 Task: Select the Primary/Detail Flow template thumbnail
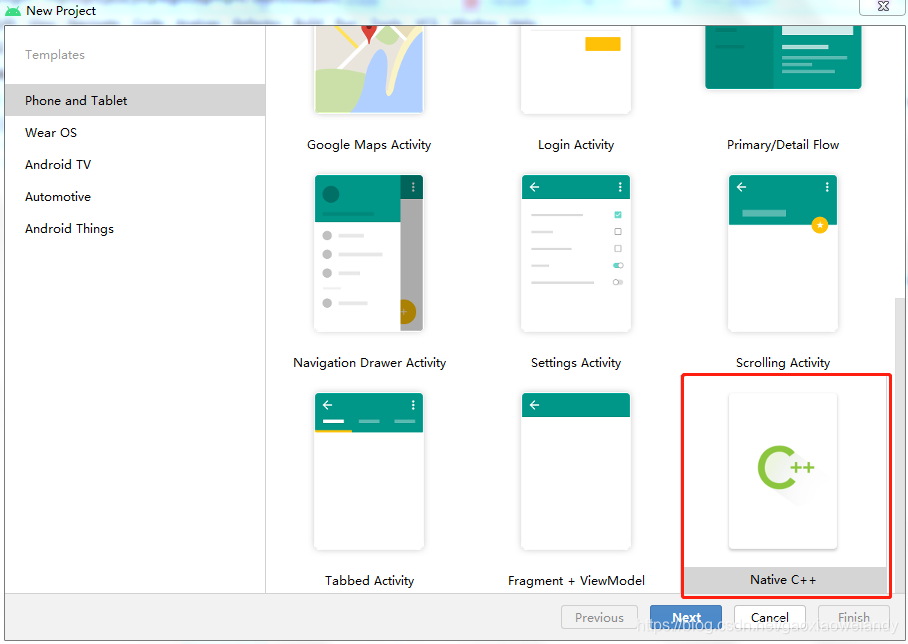pos(783,57)
